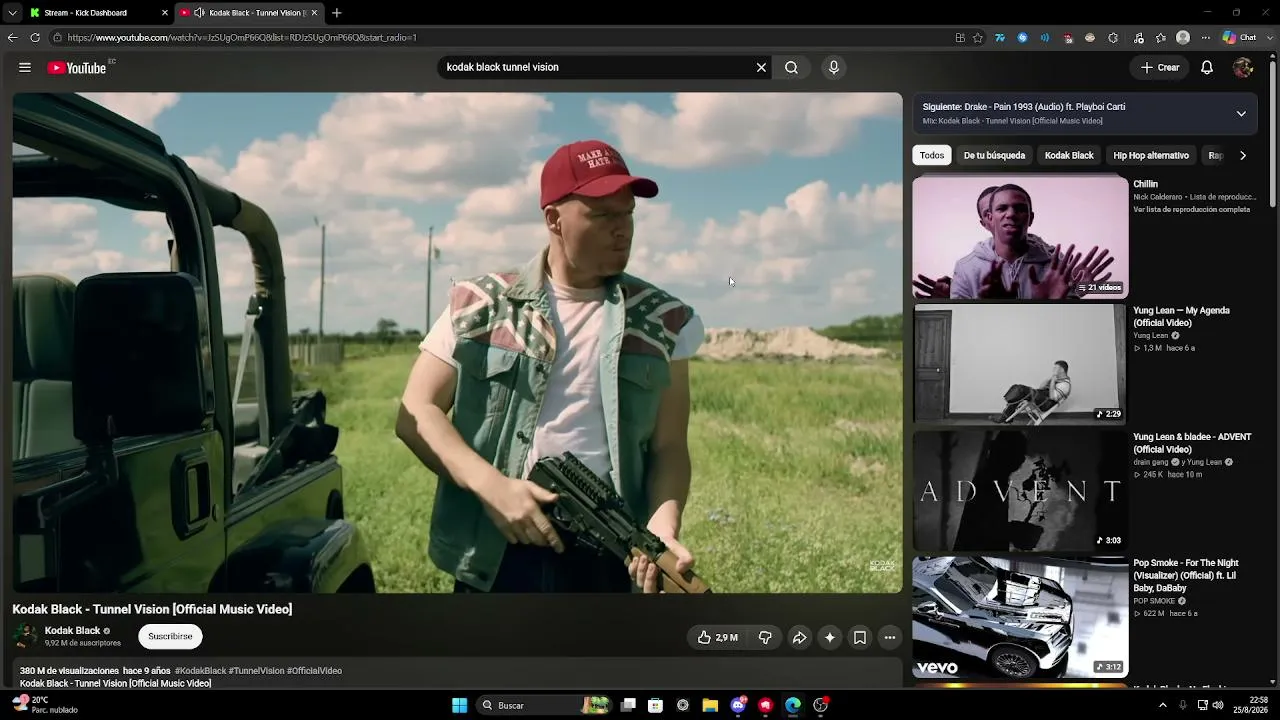Screen dimensions: 1280x720
Task: Start voice search with the microphone
Action: point(834,67)
